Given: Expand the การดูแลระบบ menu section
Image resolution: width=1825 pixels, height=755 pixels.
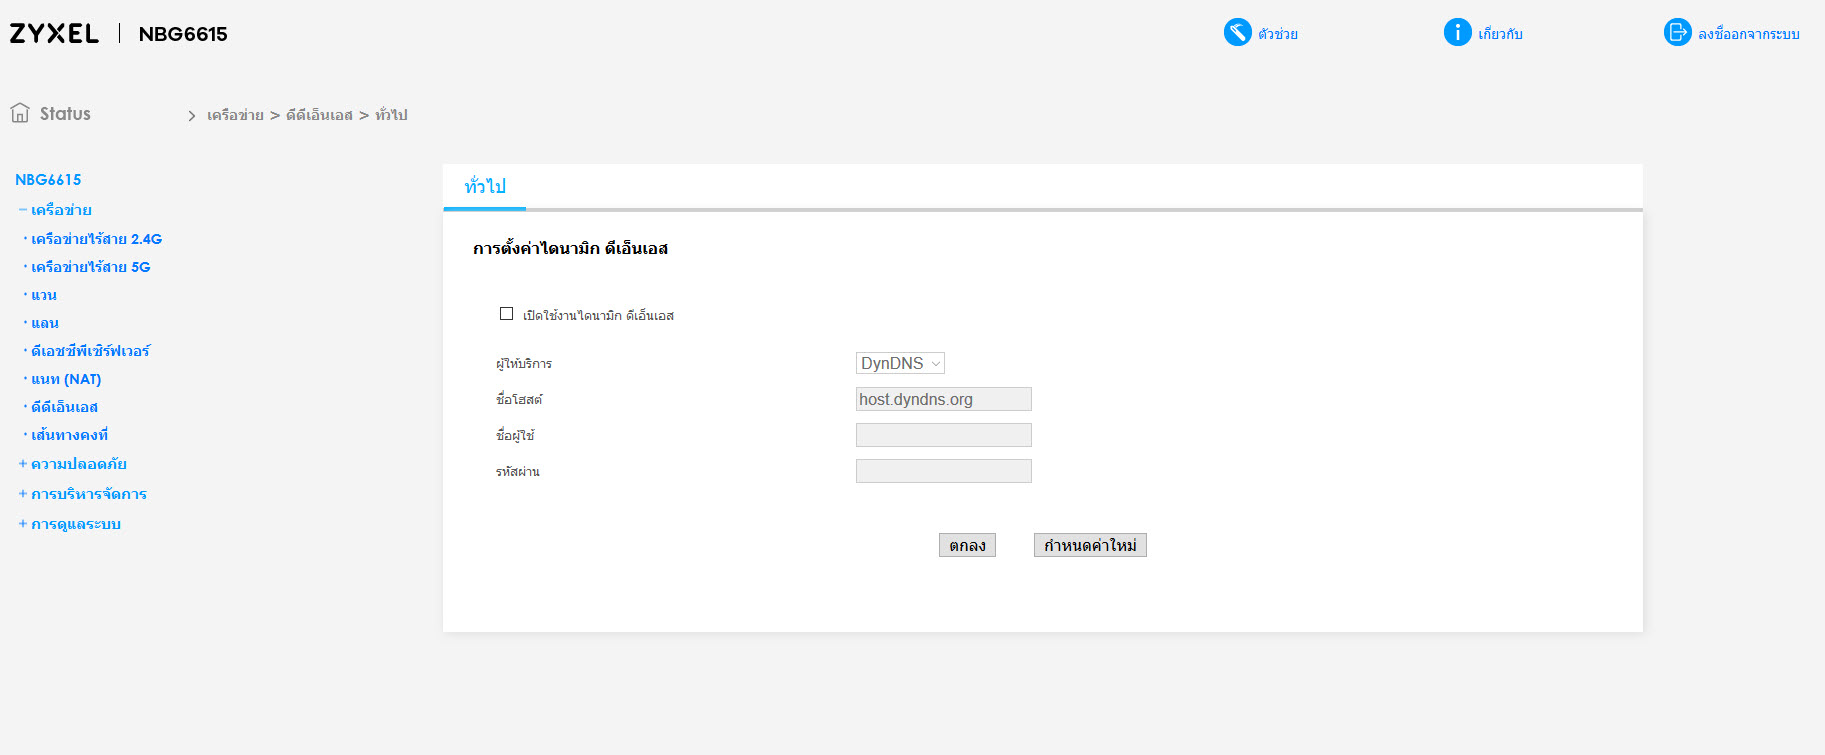Looking at the screenshot, I should (23, 524).
